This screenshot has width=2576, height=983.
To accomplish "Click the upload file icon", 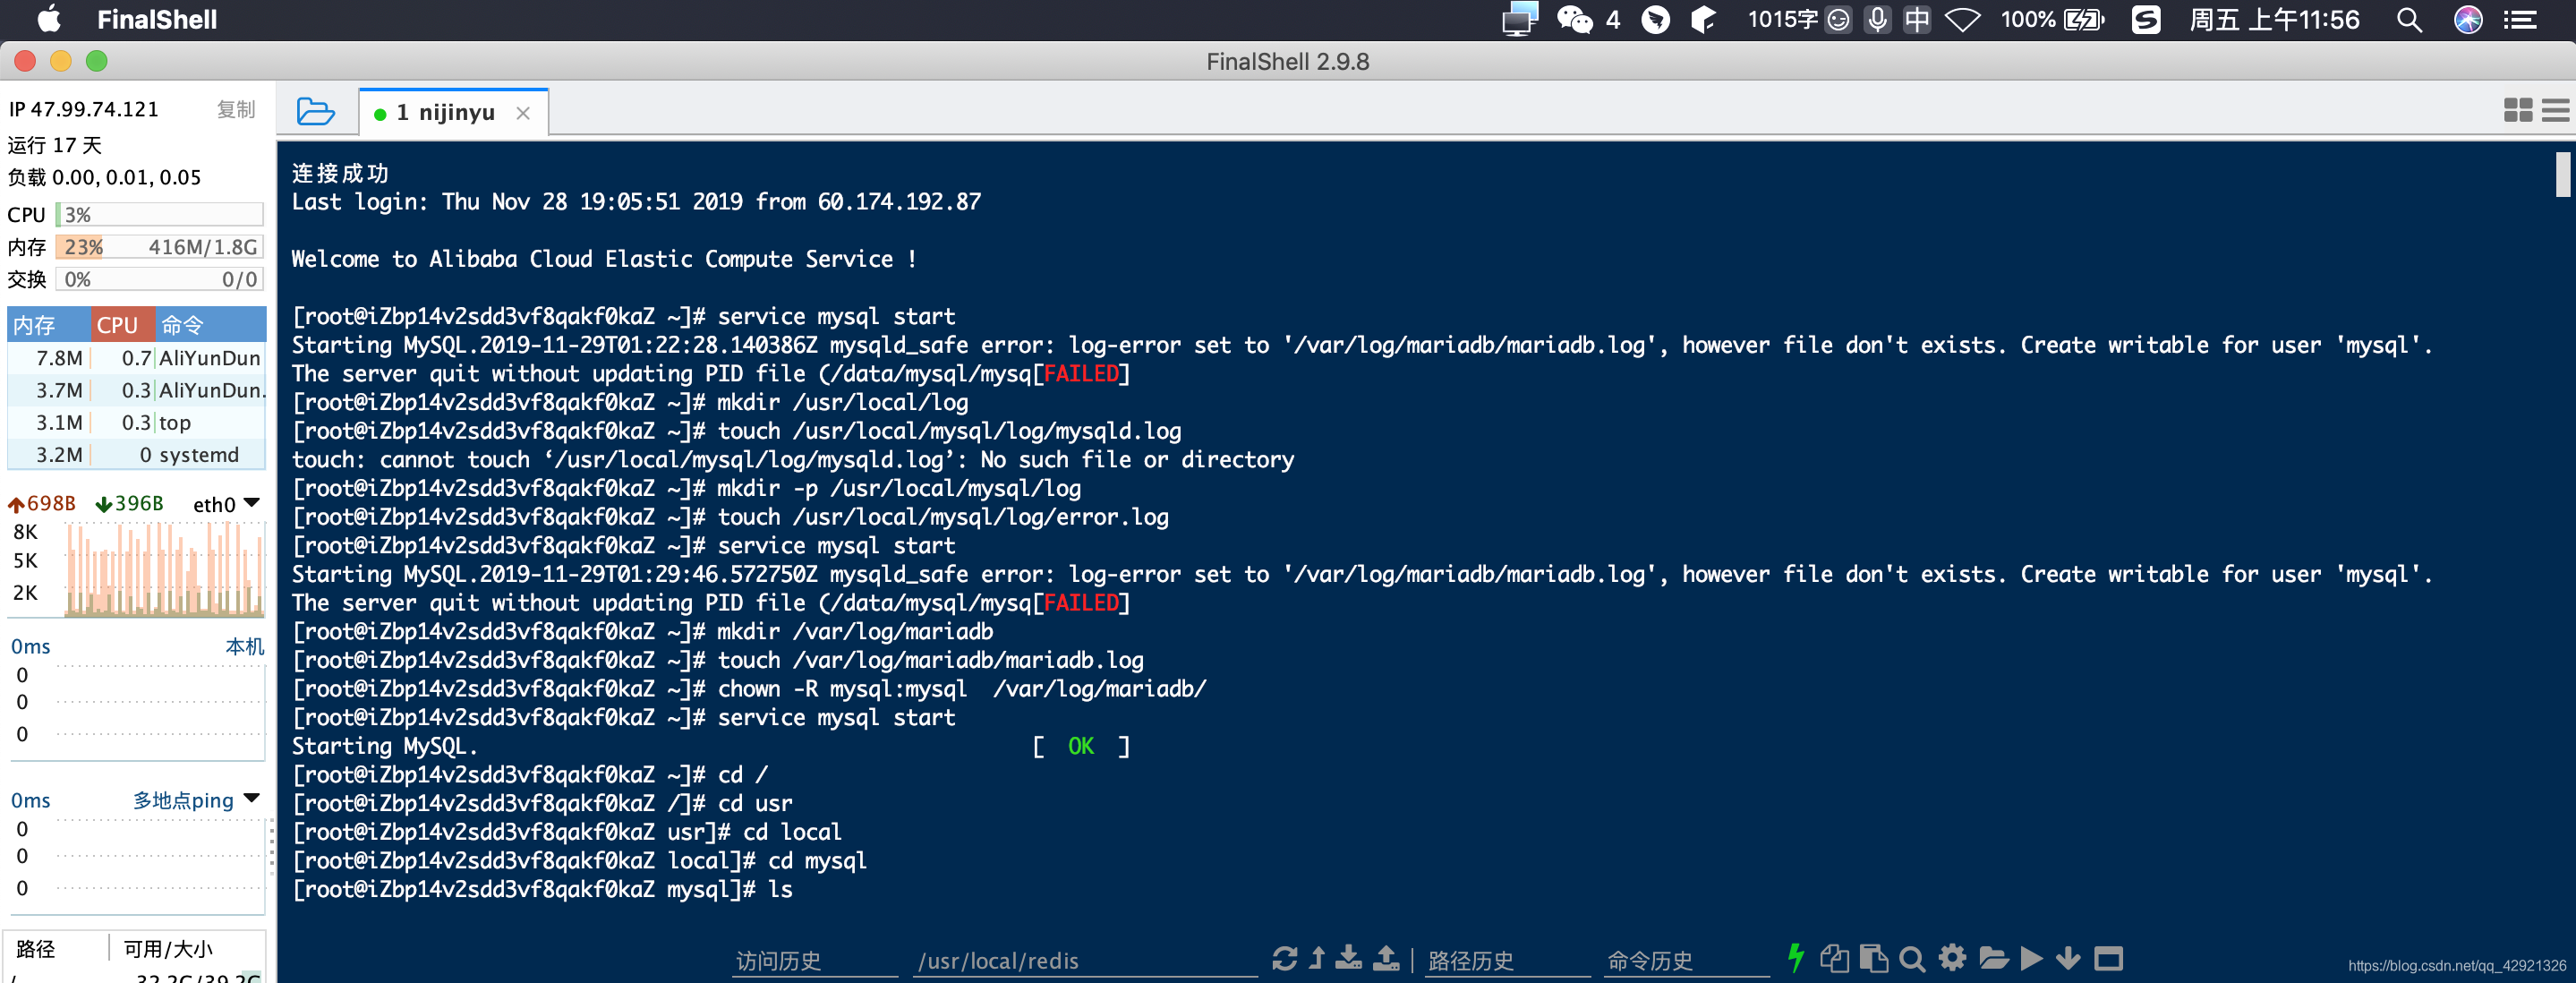I will 1386,958.
